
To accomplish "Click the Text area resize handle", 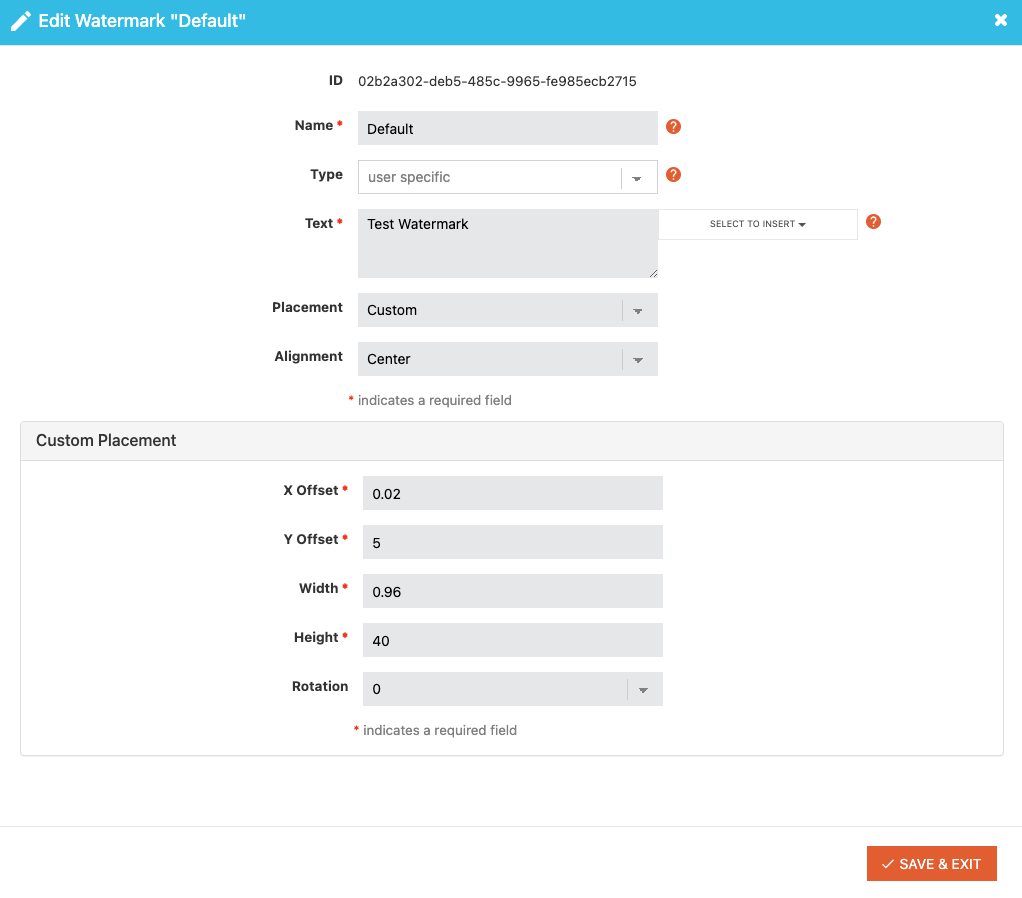I will pos(653,274).
